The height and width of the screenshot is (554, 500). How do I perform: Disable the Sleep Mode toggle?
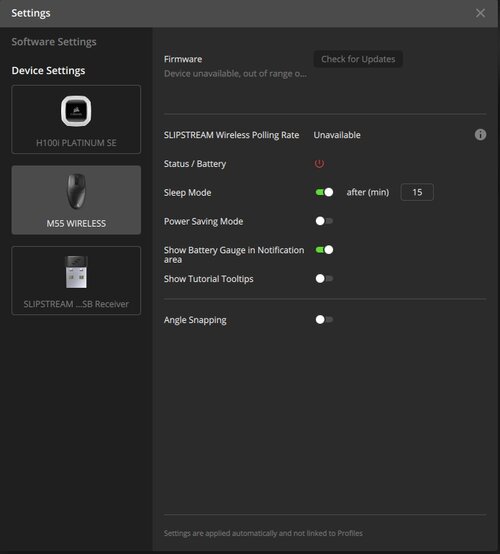[x=324, y=192]
